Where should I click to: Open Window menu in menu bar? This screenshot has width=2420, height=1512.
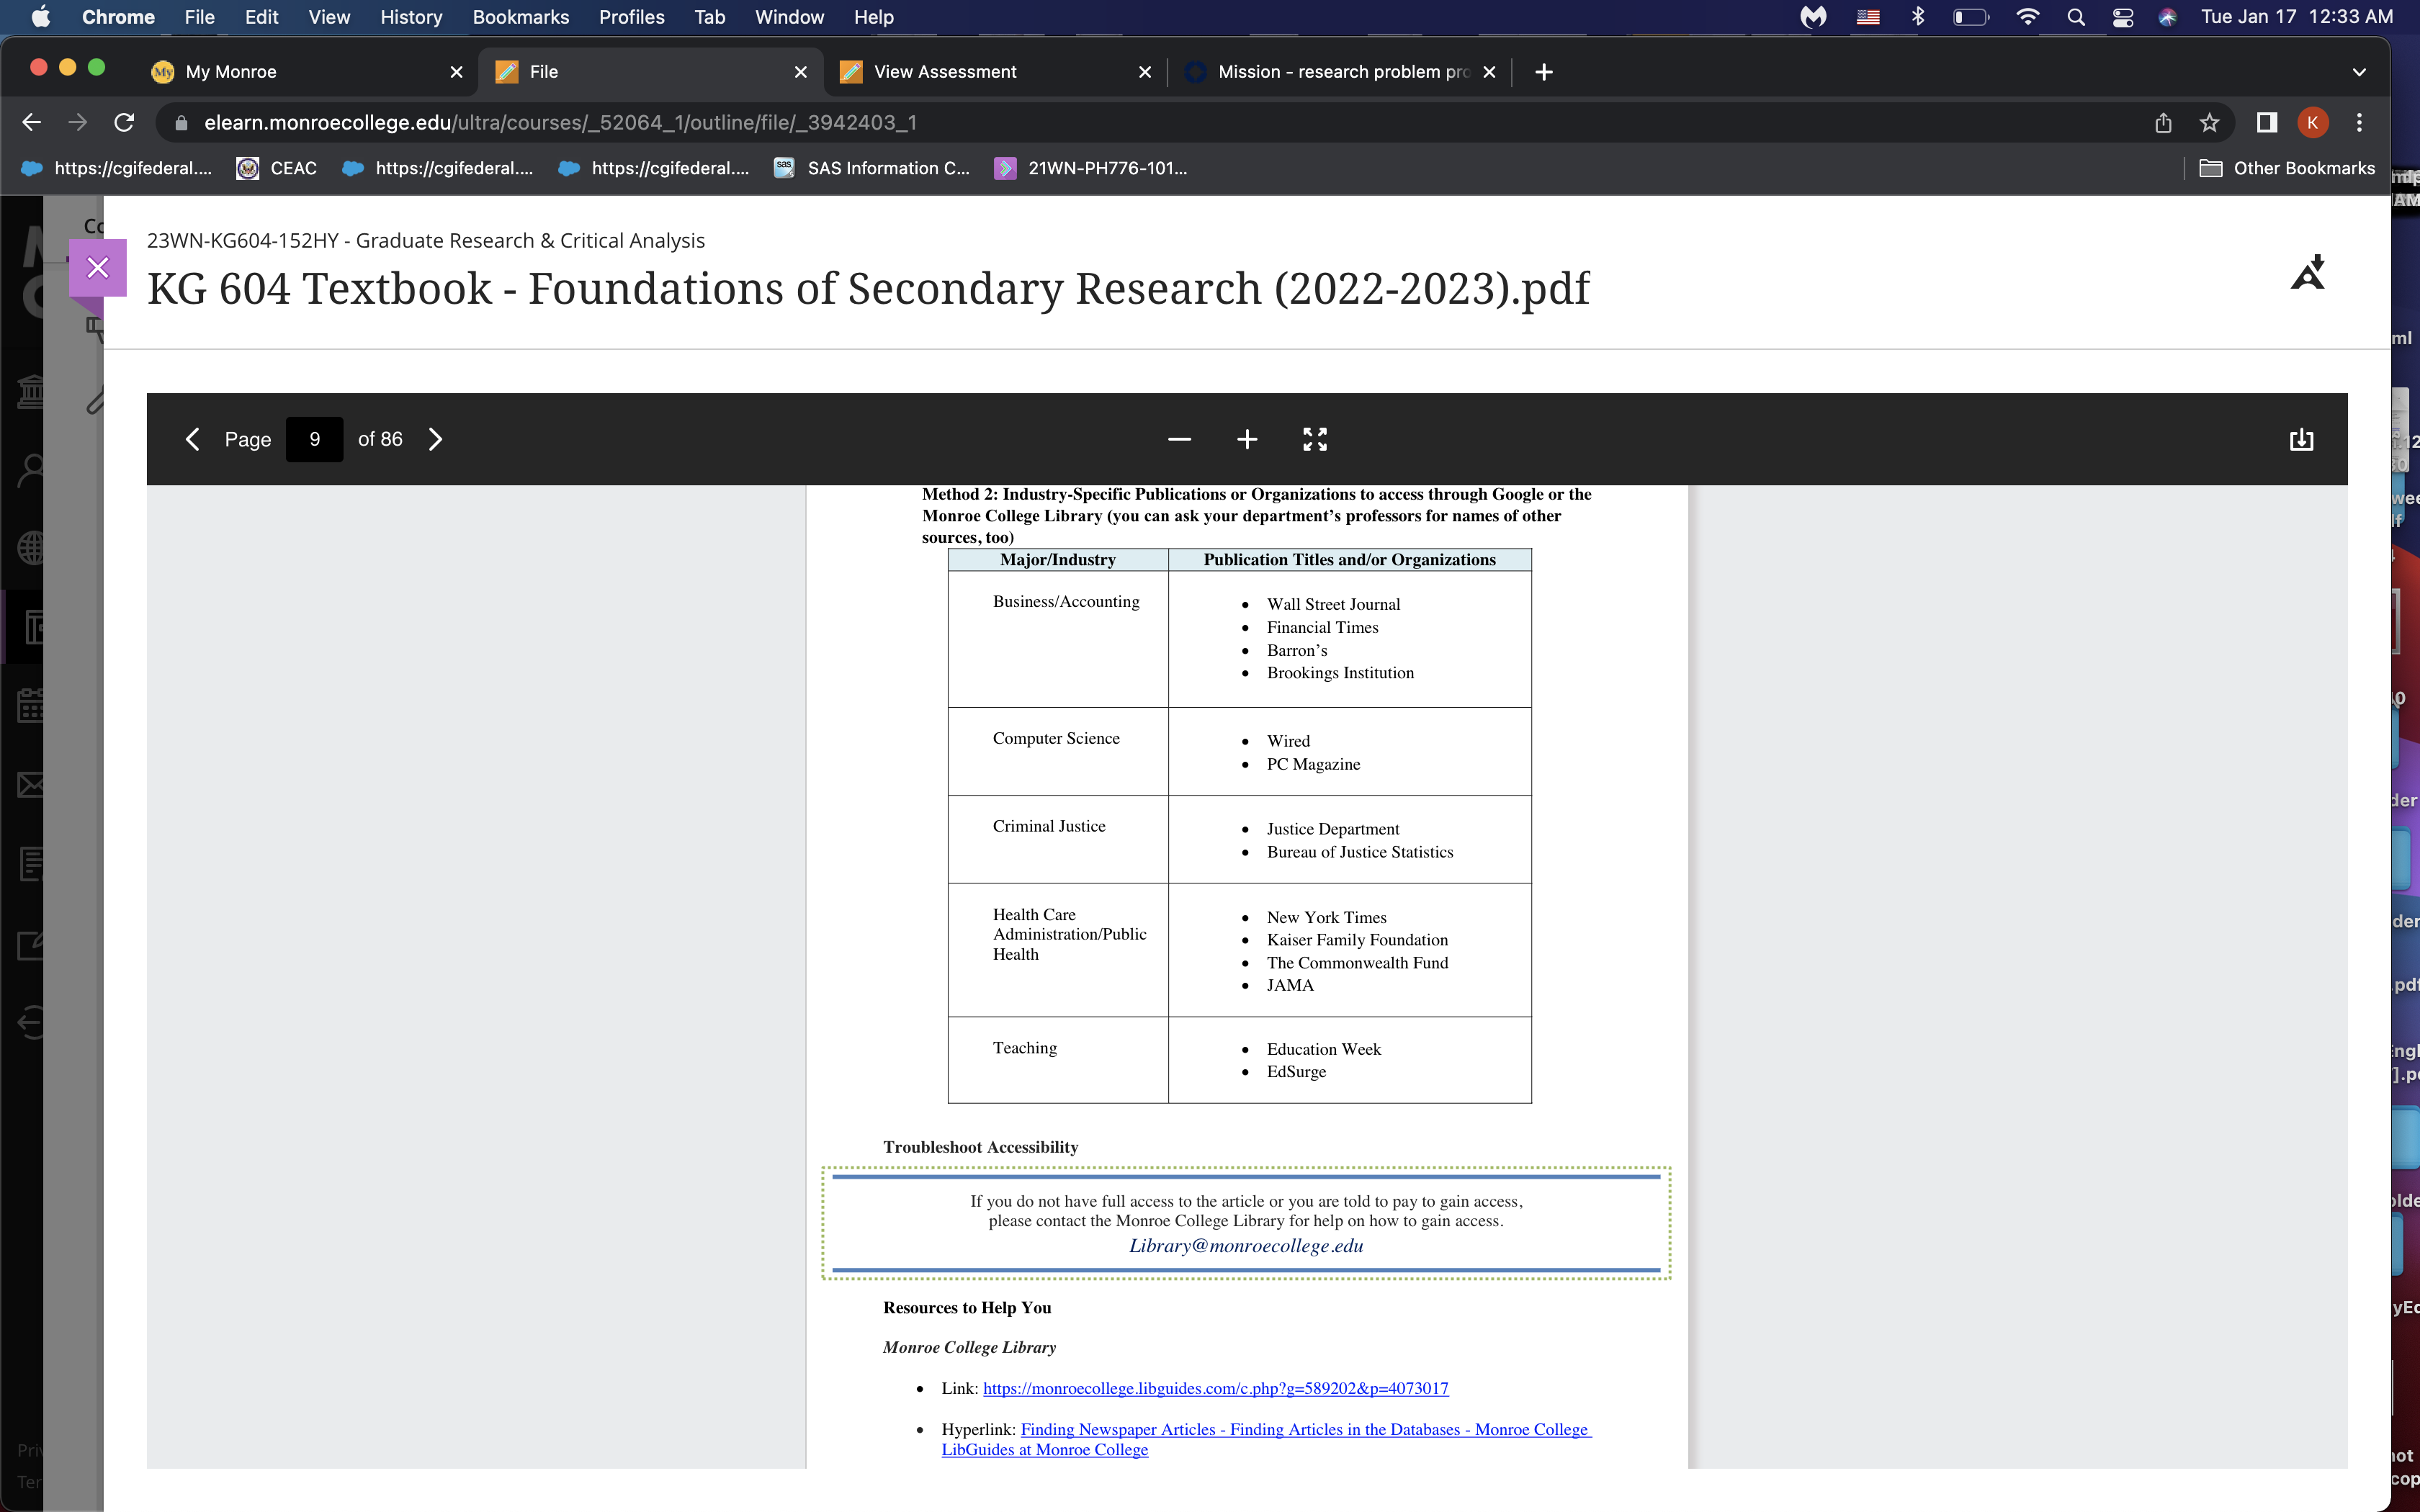[789, 17]
